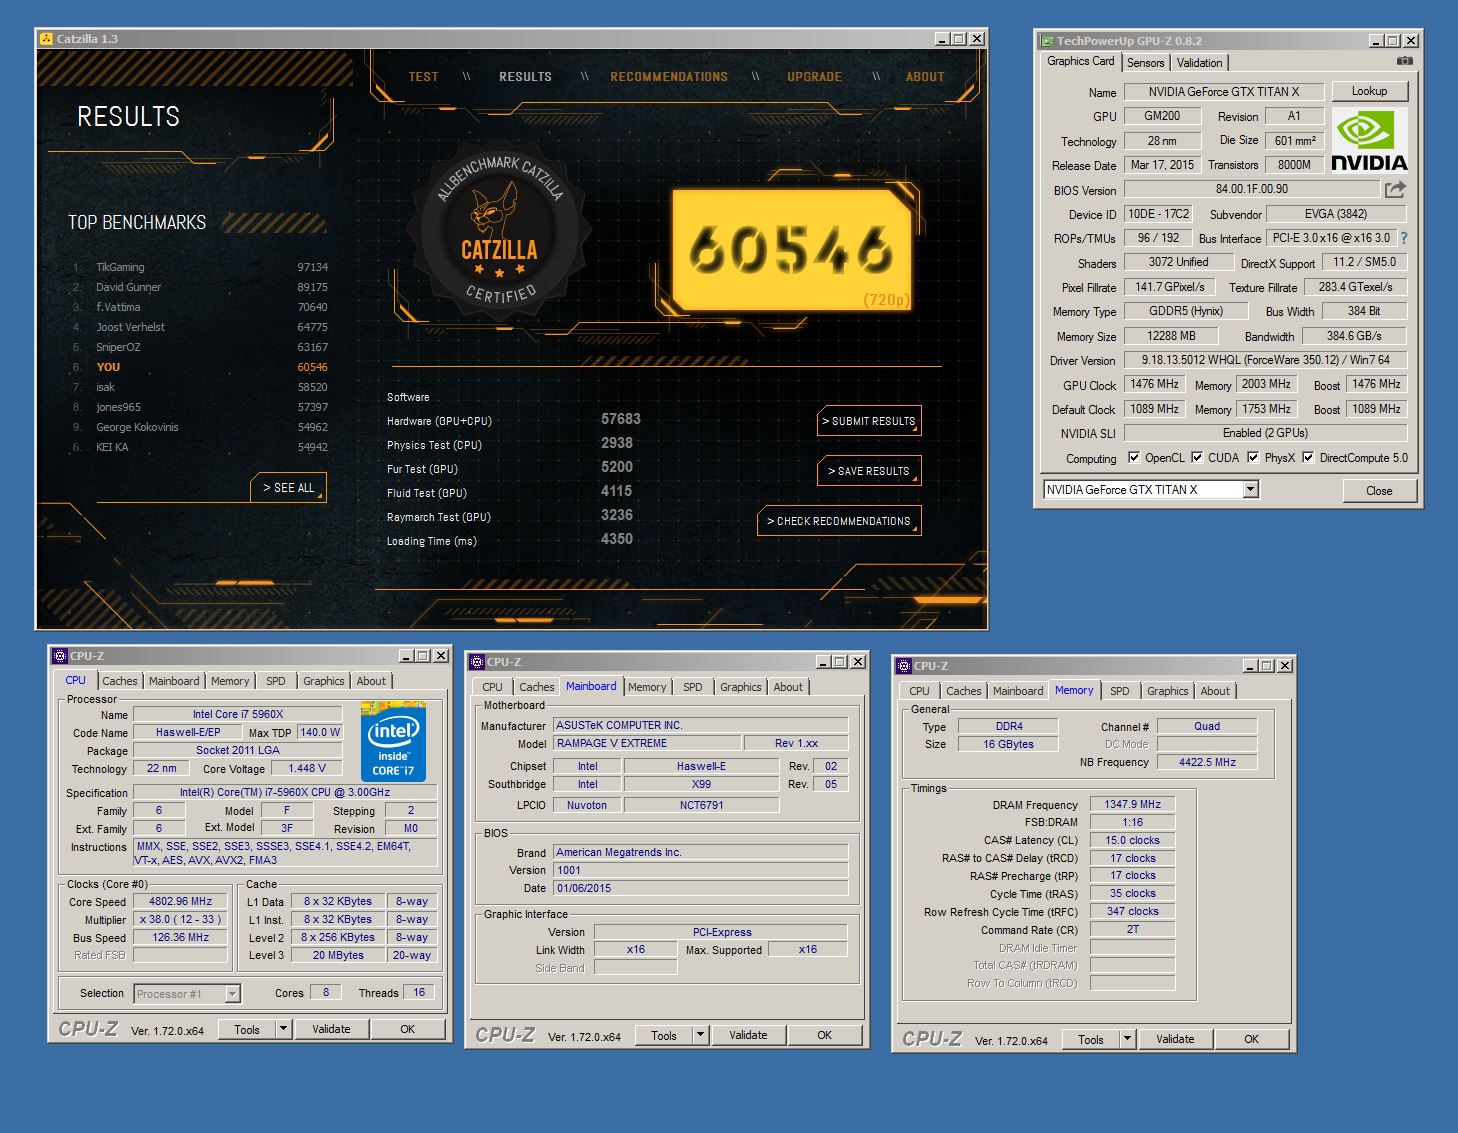The height and width of the screenshot is (1133, 1458).
Task: Click the bus interface question mark icon
Action: [x=1404, y=238]
